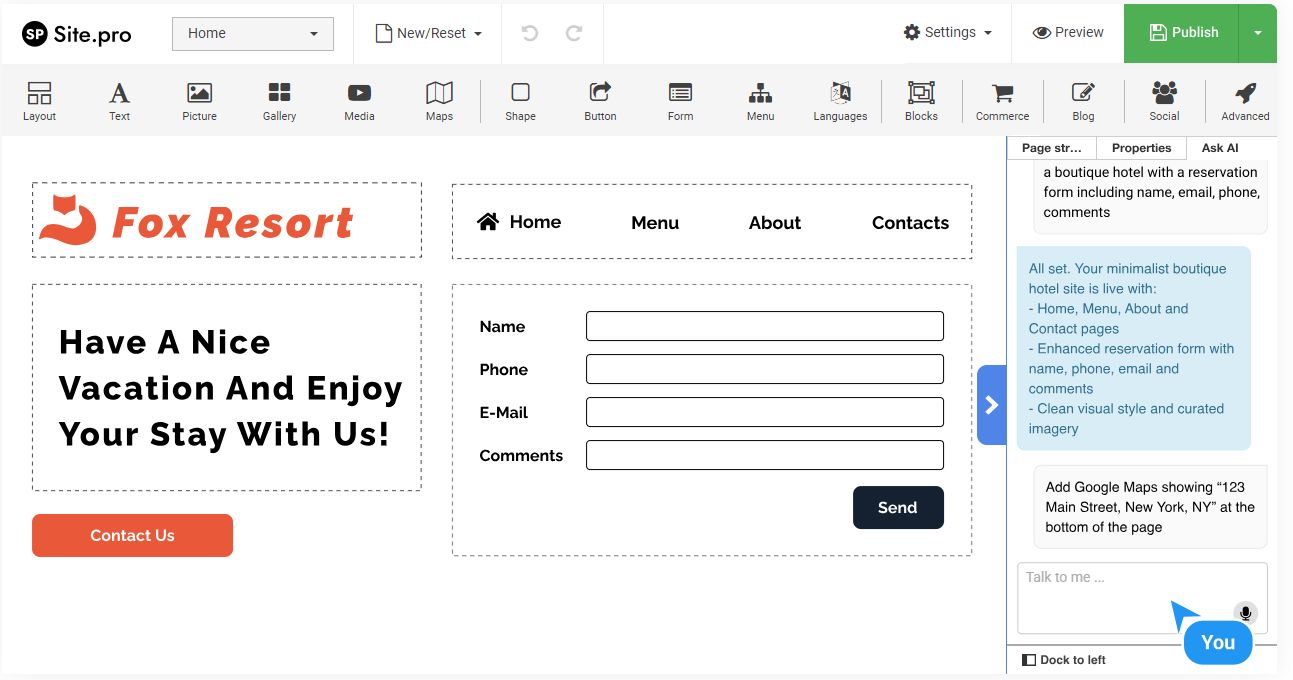This screenshot has width=1293, height=680.
Task: Open the Languages tool
Action: pos(840,101)
